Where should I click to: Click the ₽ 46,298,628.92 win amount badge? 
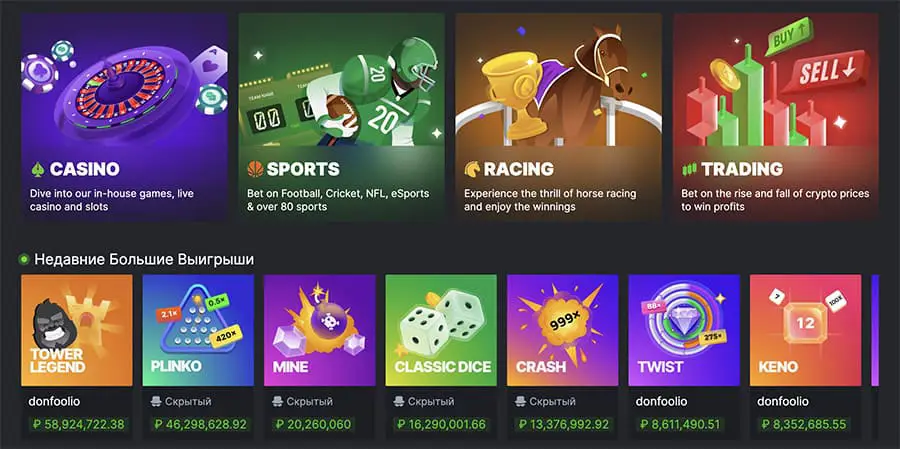click(200, 425)
